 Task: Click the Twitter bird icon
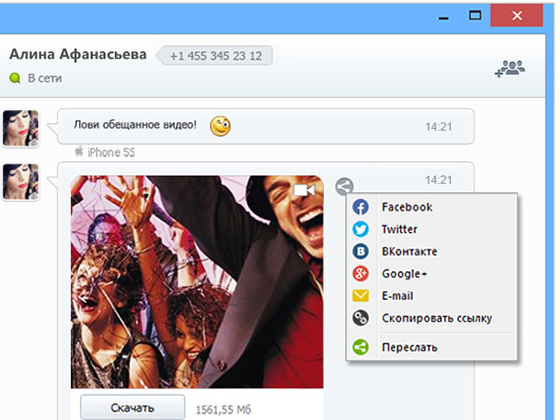[360, 229]
